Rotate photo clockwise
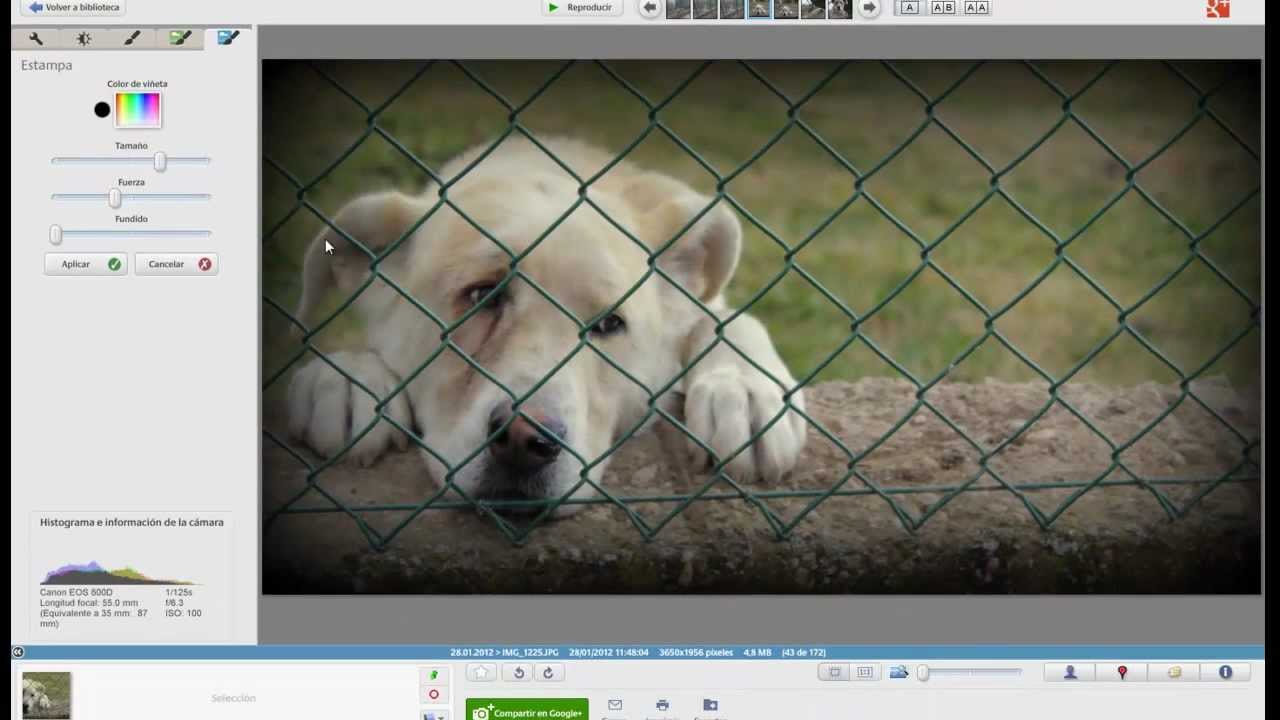 pos(548,673)
